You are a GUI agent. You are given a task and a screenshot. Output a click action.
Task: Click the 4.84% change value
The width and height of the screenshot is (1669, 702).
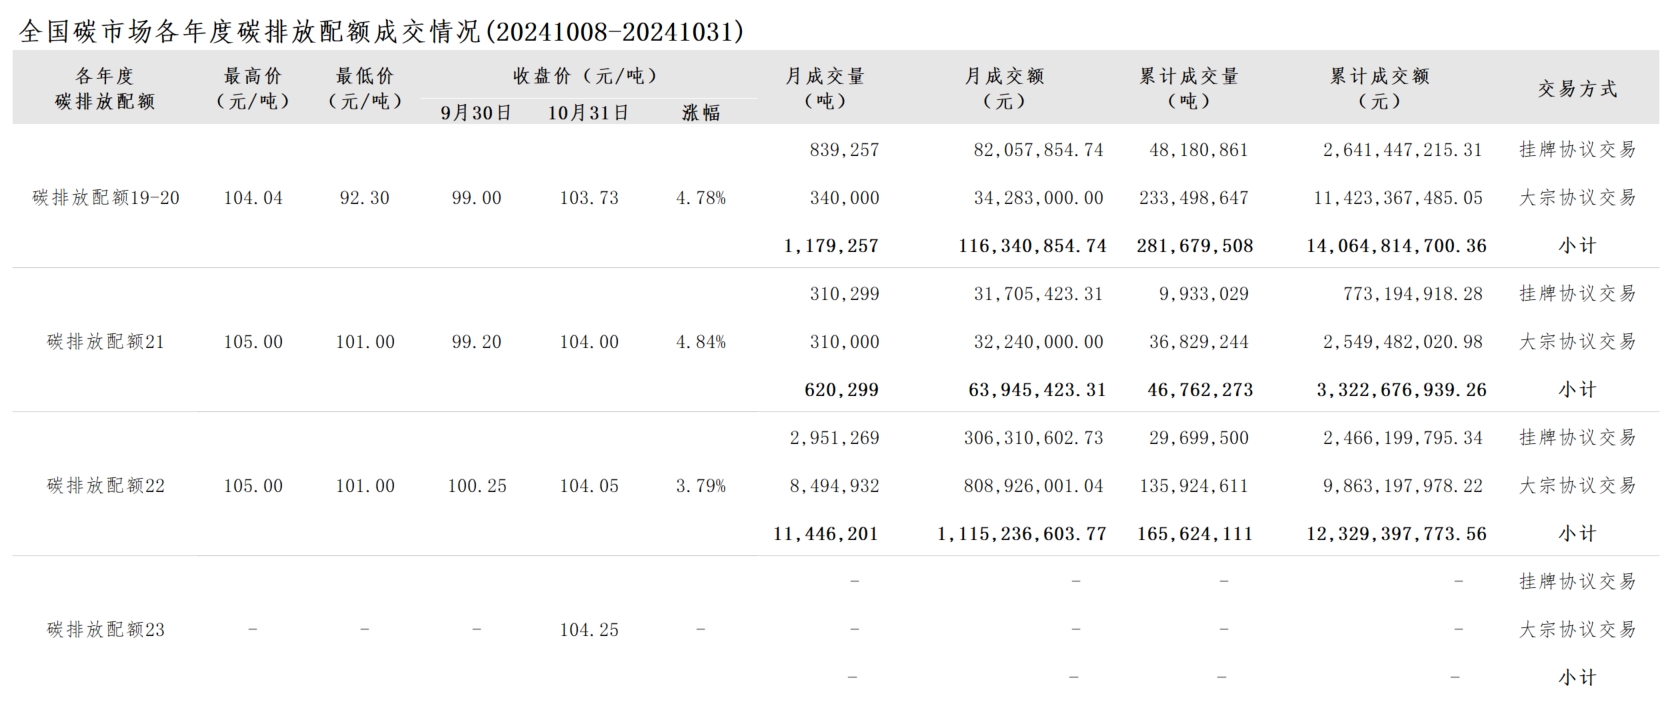701,342
